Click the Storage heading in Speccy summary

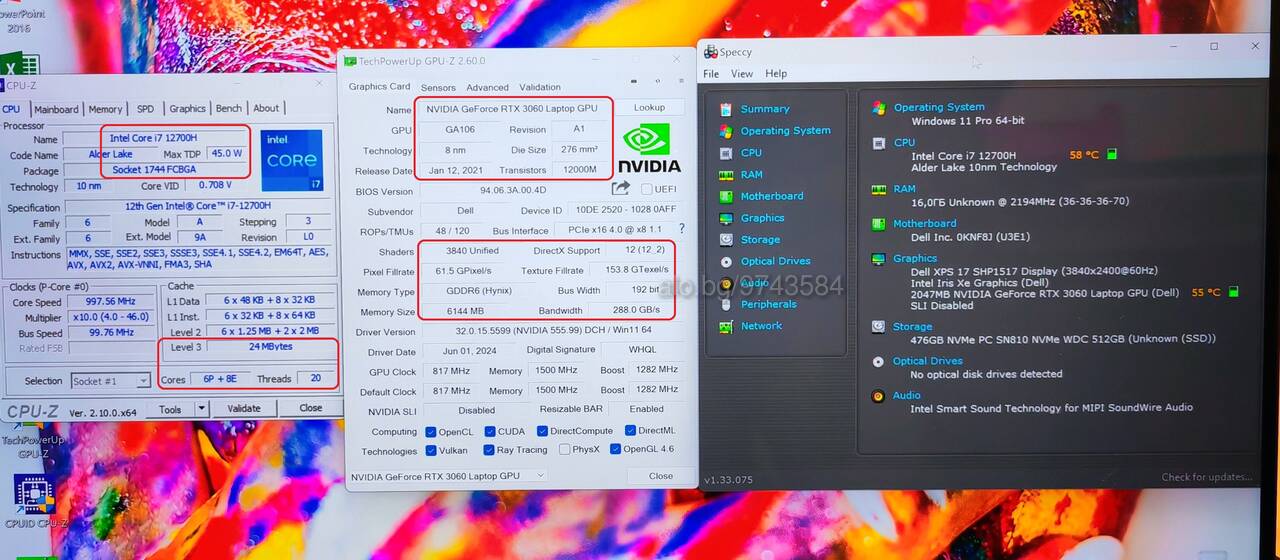tap(913, 326)
